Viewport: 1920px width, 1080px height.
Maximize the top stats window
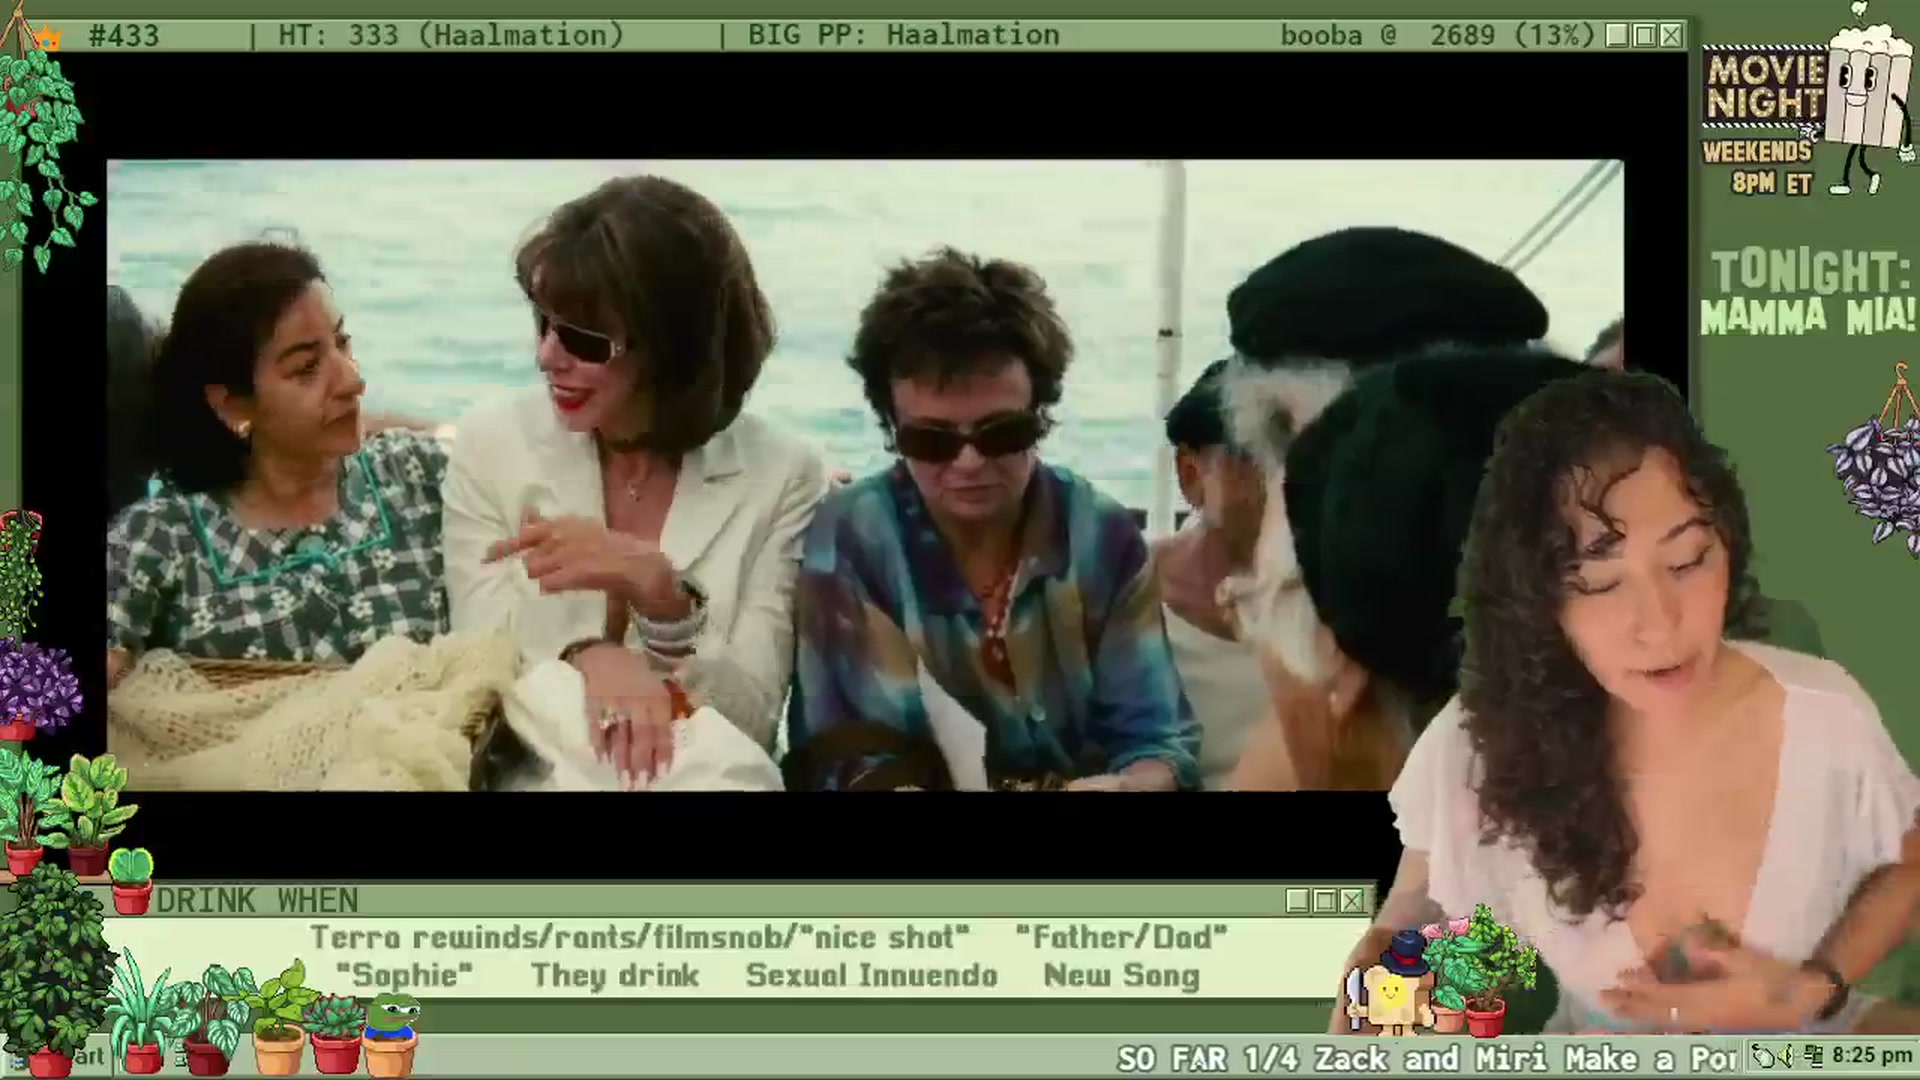1644,36
